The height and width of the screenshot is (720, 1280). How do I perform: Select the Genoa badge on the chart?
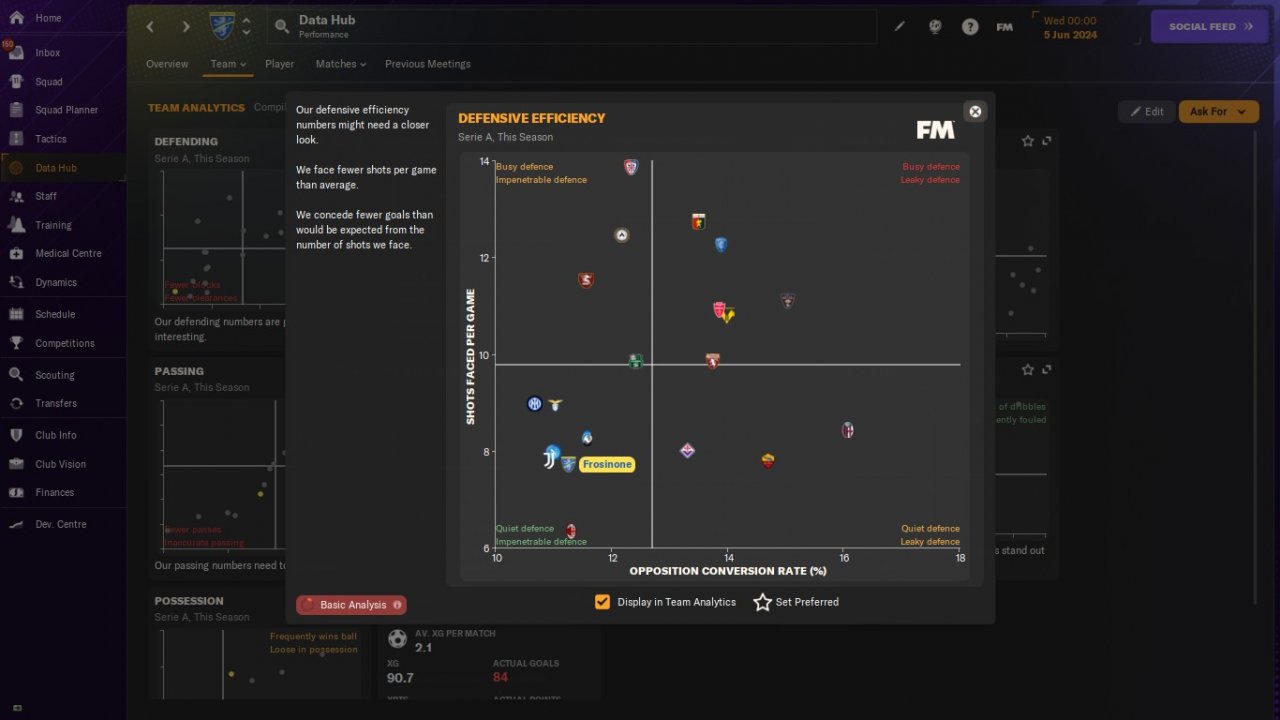[699, 222]
